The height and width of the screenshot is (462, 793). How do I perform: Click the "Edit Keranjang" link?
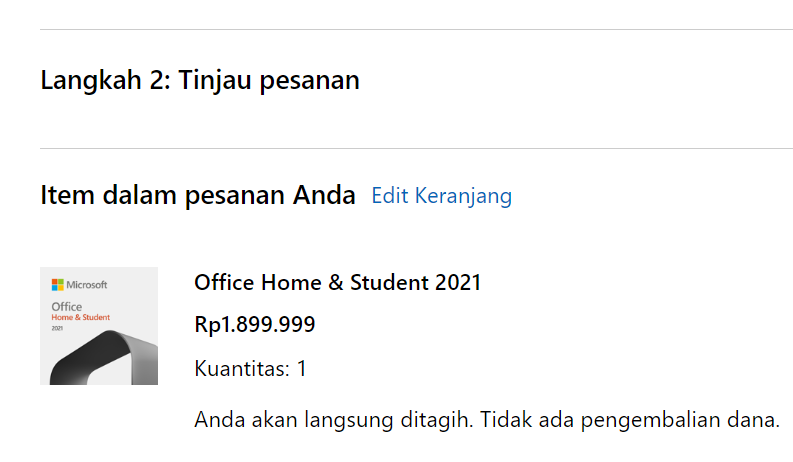(441, 196)
